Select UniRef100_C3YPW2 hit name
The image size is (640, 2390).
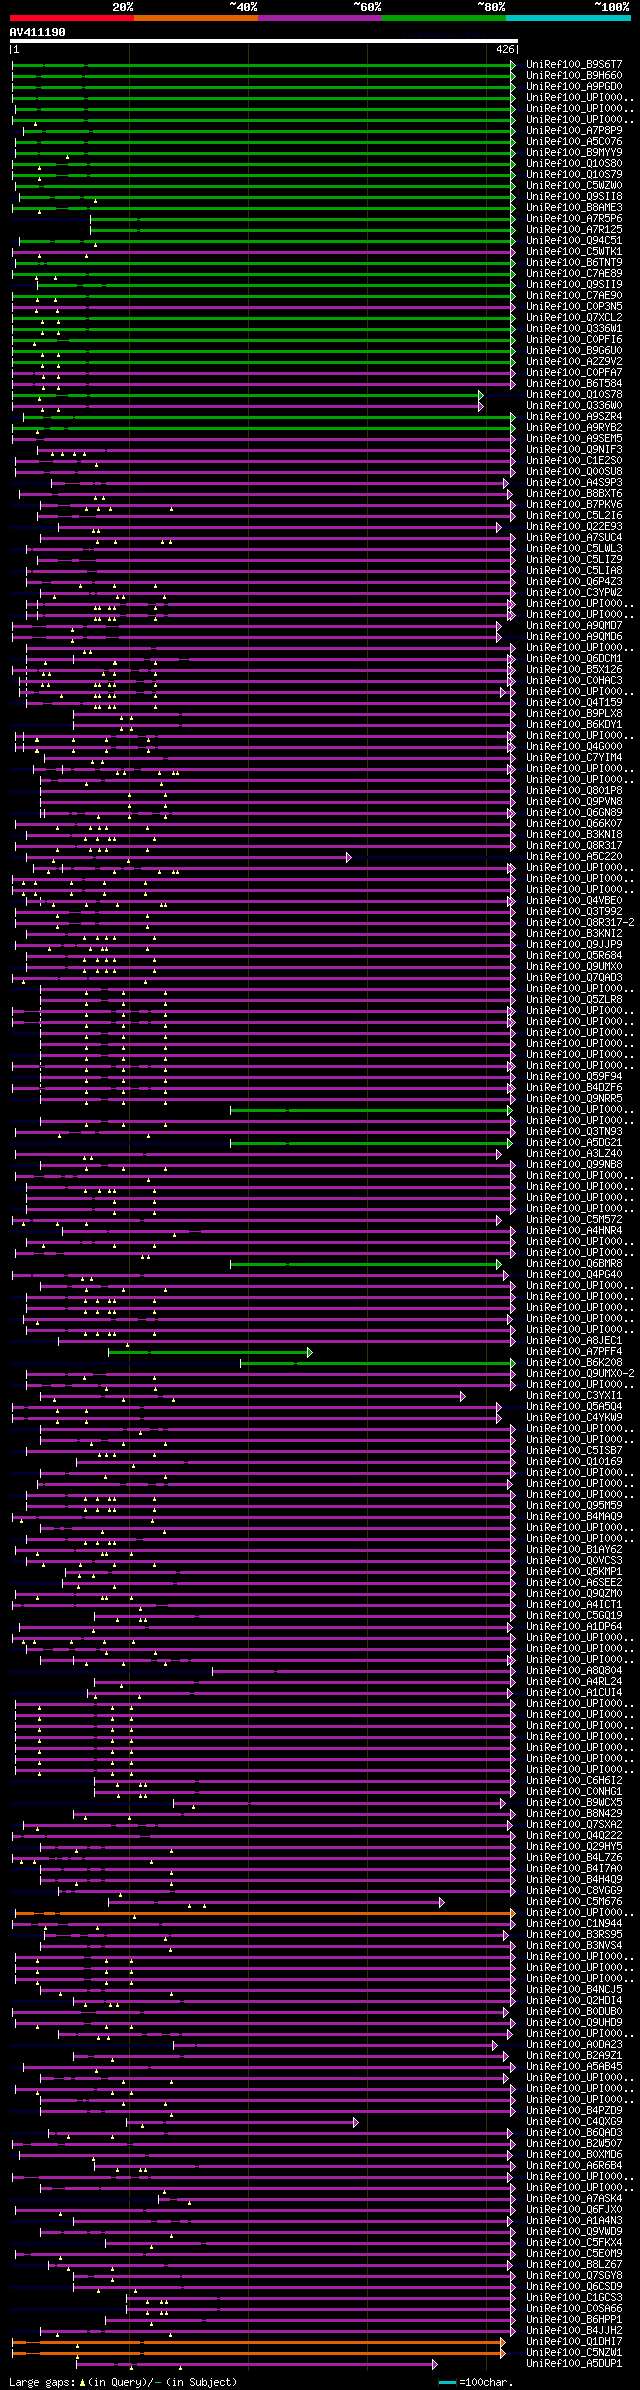click(574, 592)
